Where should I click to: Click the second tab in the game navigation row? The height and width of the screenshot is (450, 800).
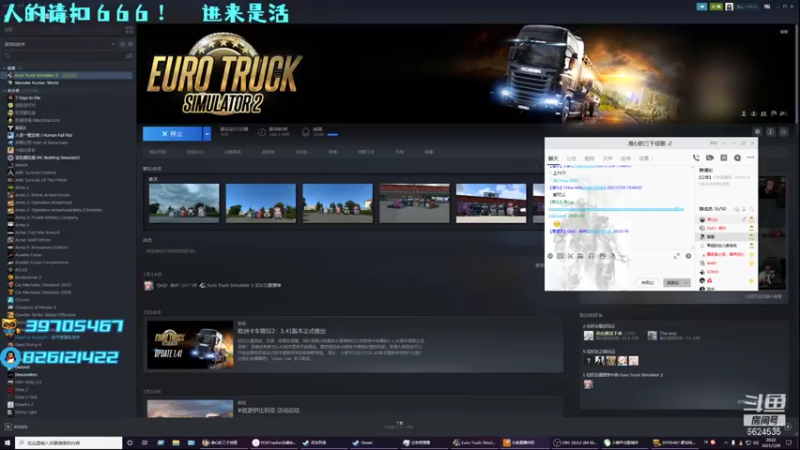click(195, 152)
